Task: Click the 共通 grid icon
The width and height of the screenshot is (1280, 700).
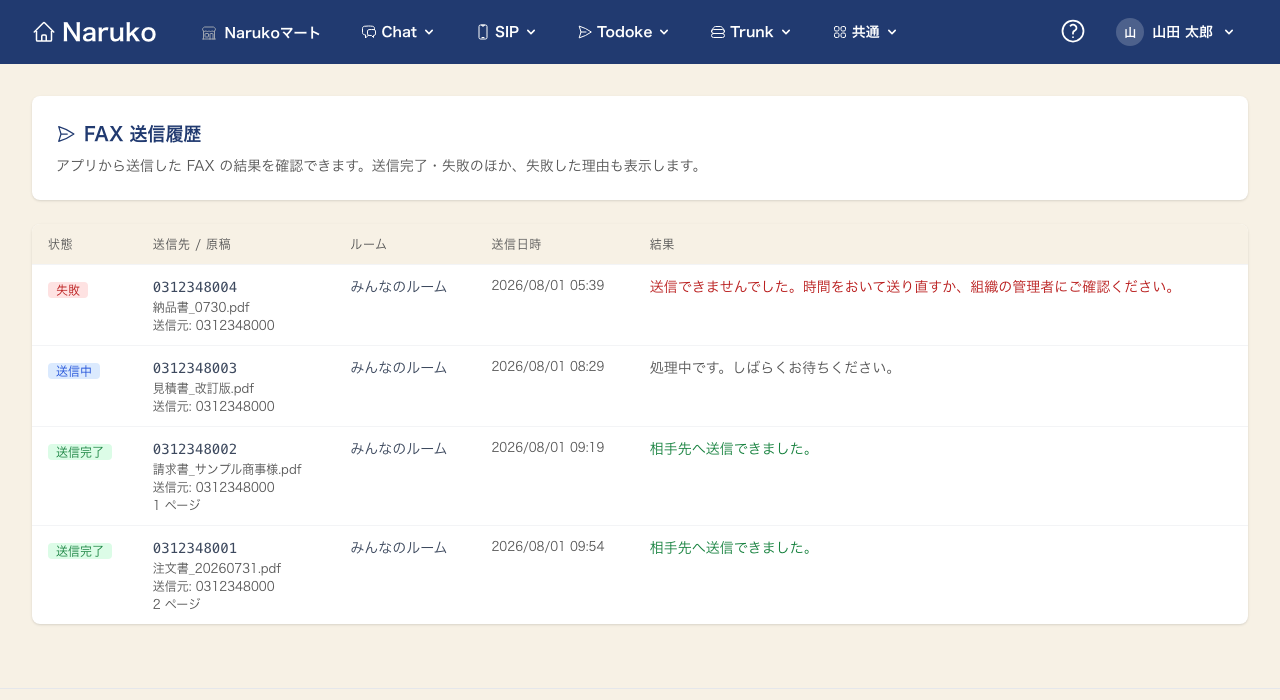Action: click(840, 32)
